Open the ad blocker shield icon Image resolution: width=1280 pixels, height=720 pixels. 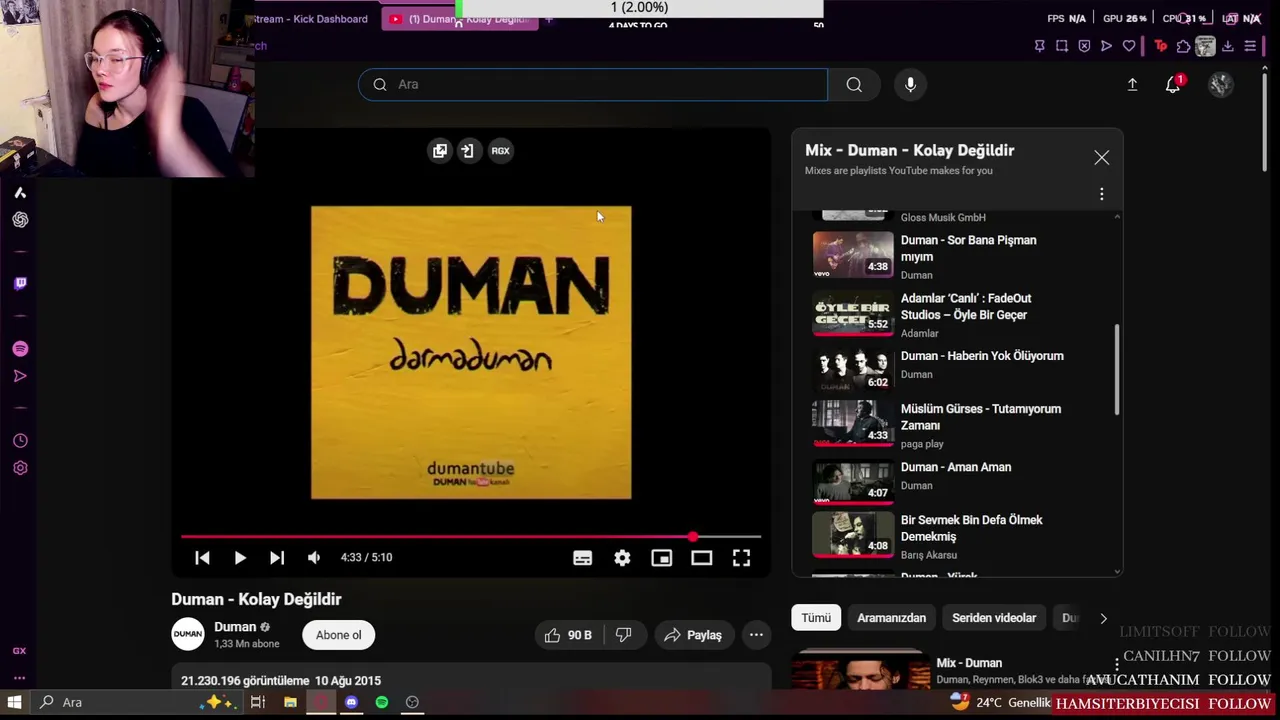pos(1084,46)
